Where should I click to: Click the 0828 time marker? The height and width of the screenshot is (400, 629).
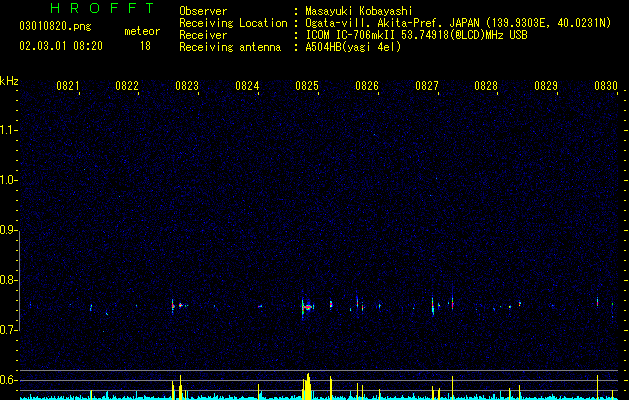pos(486,86)
